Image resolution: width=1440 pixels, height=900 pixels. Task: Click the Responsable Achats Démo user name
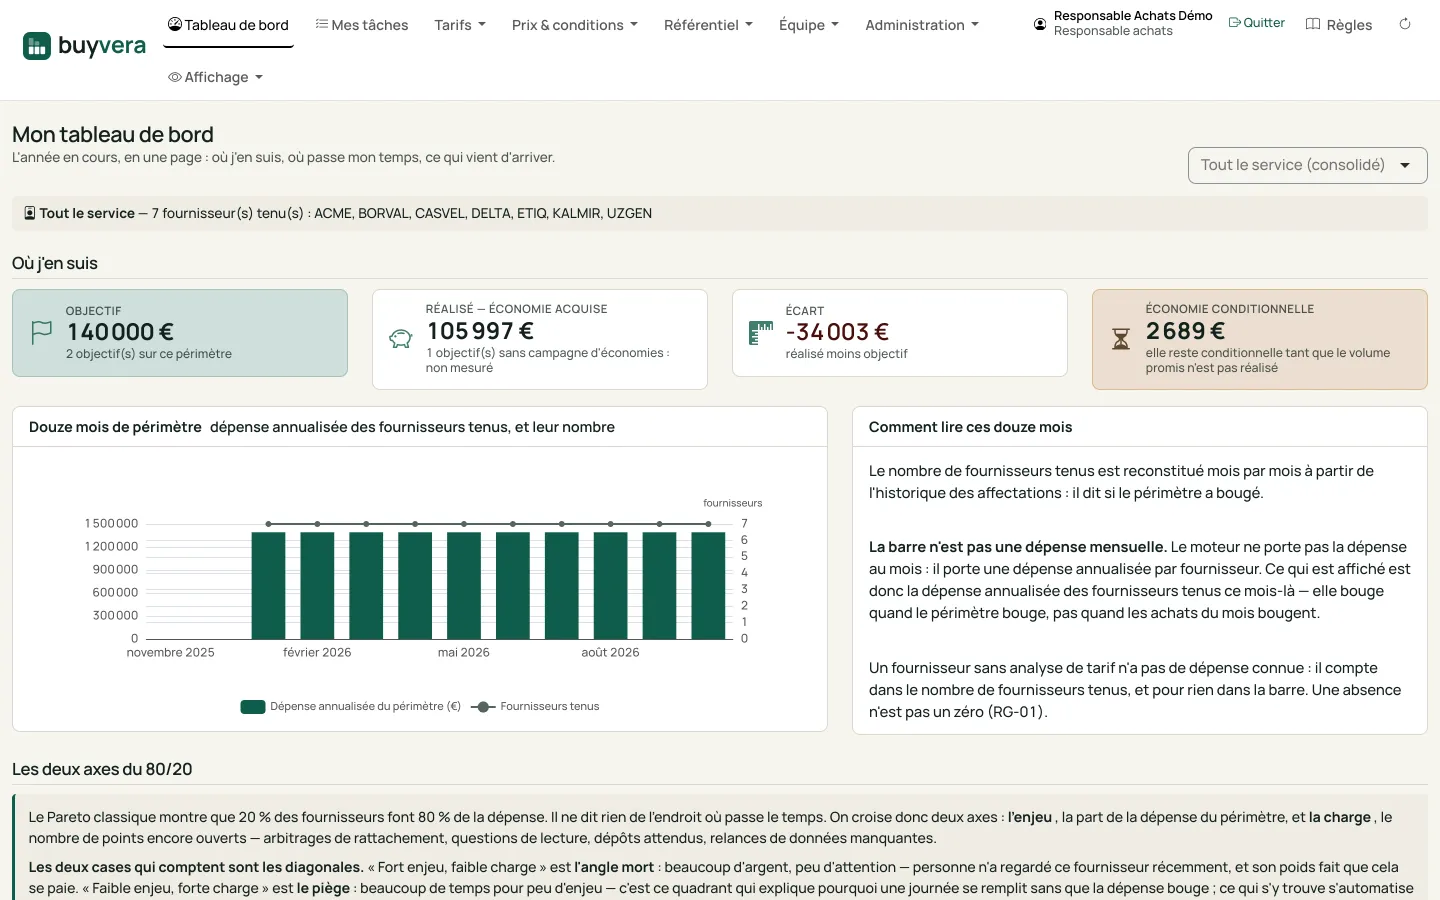[x=1133, y=16]
